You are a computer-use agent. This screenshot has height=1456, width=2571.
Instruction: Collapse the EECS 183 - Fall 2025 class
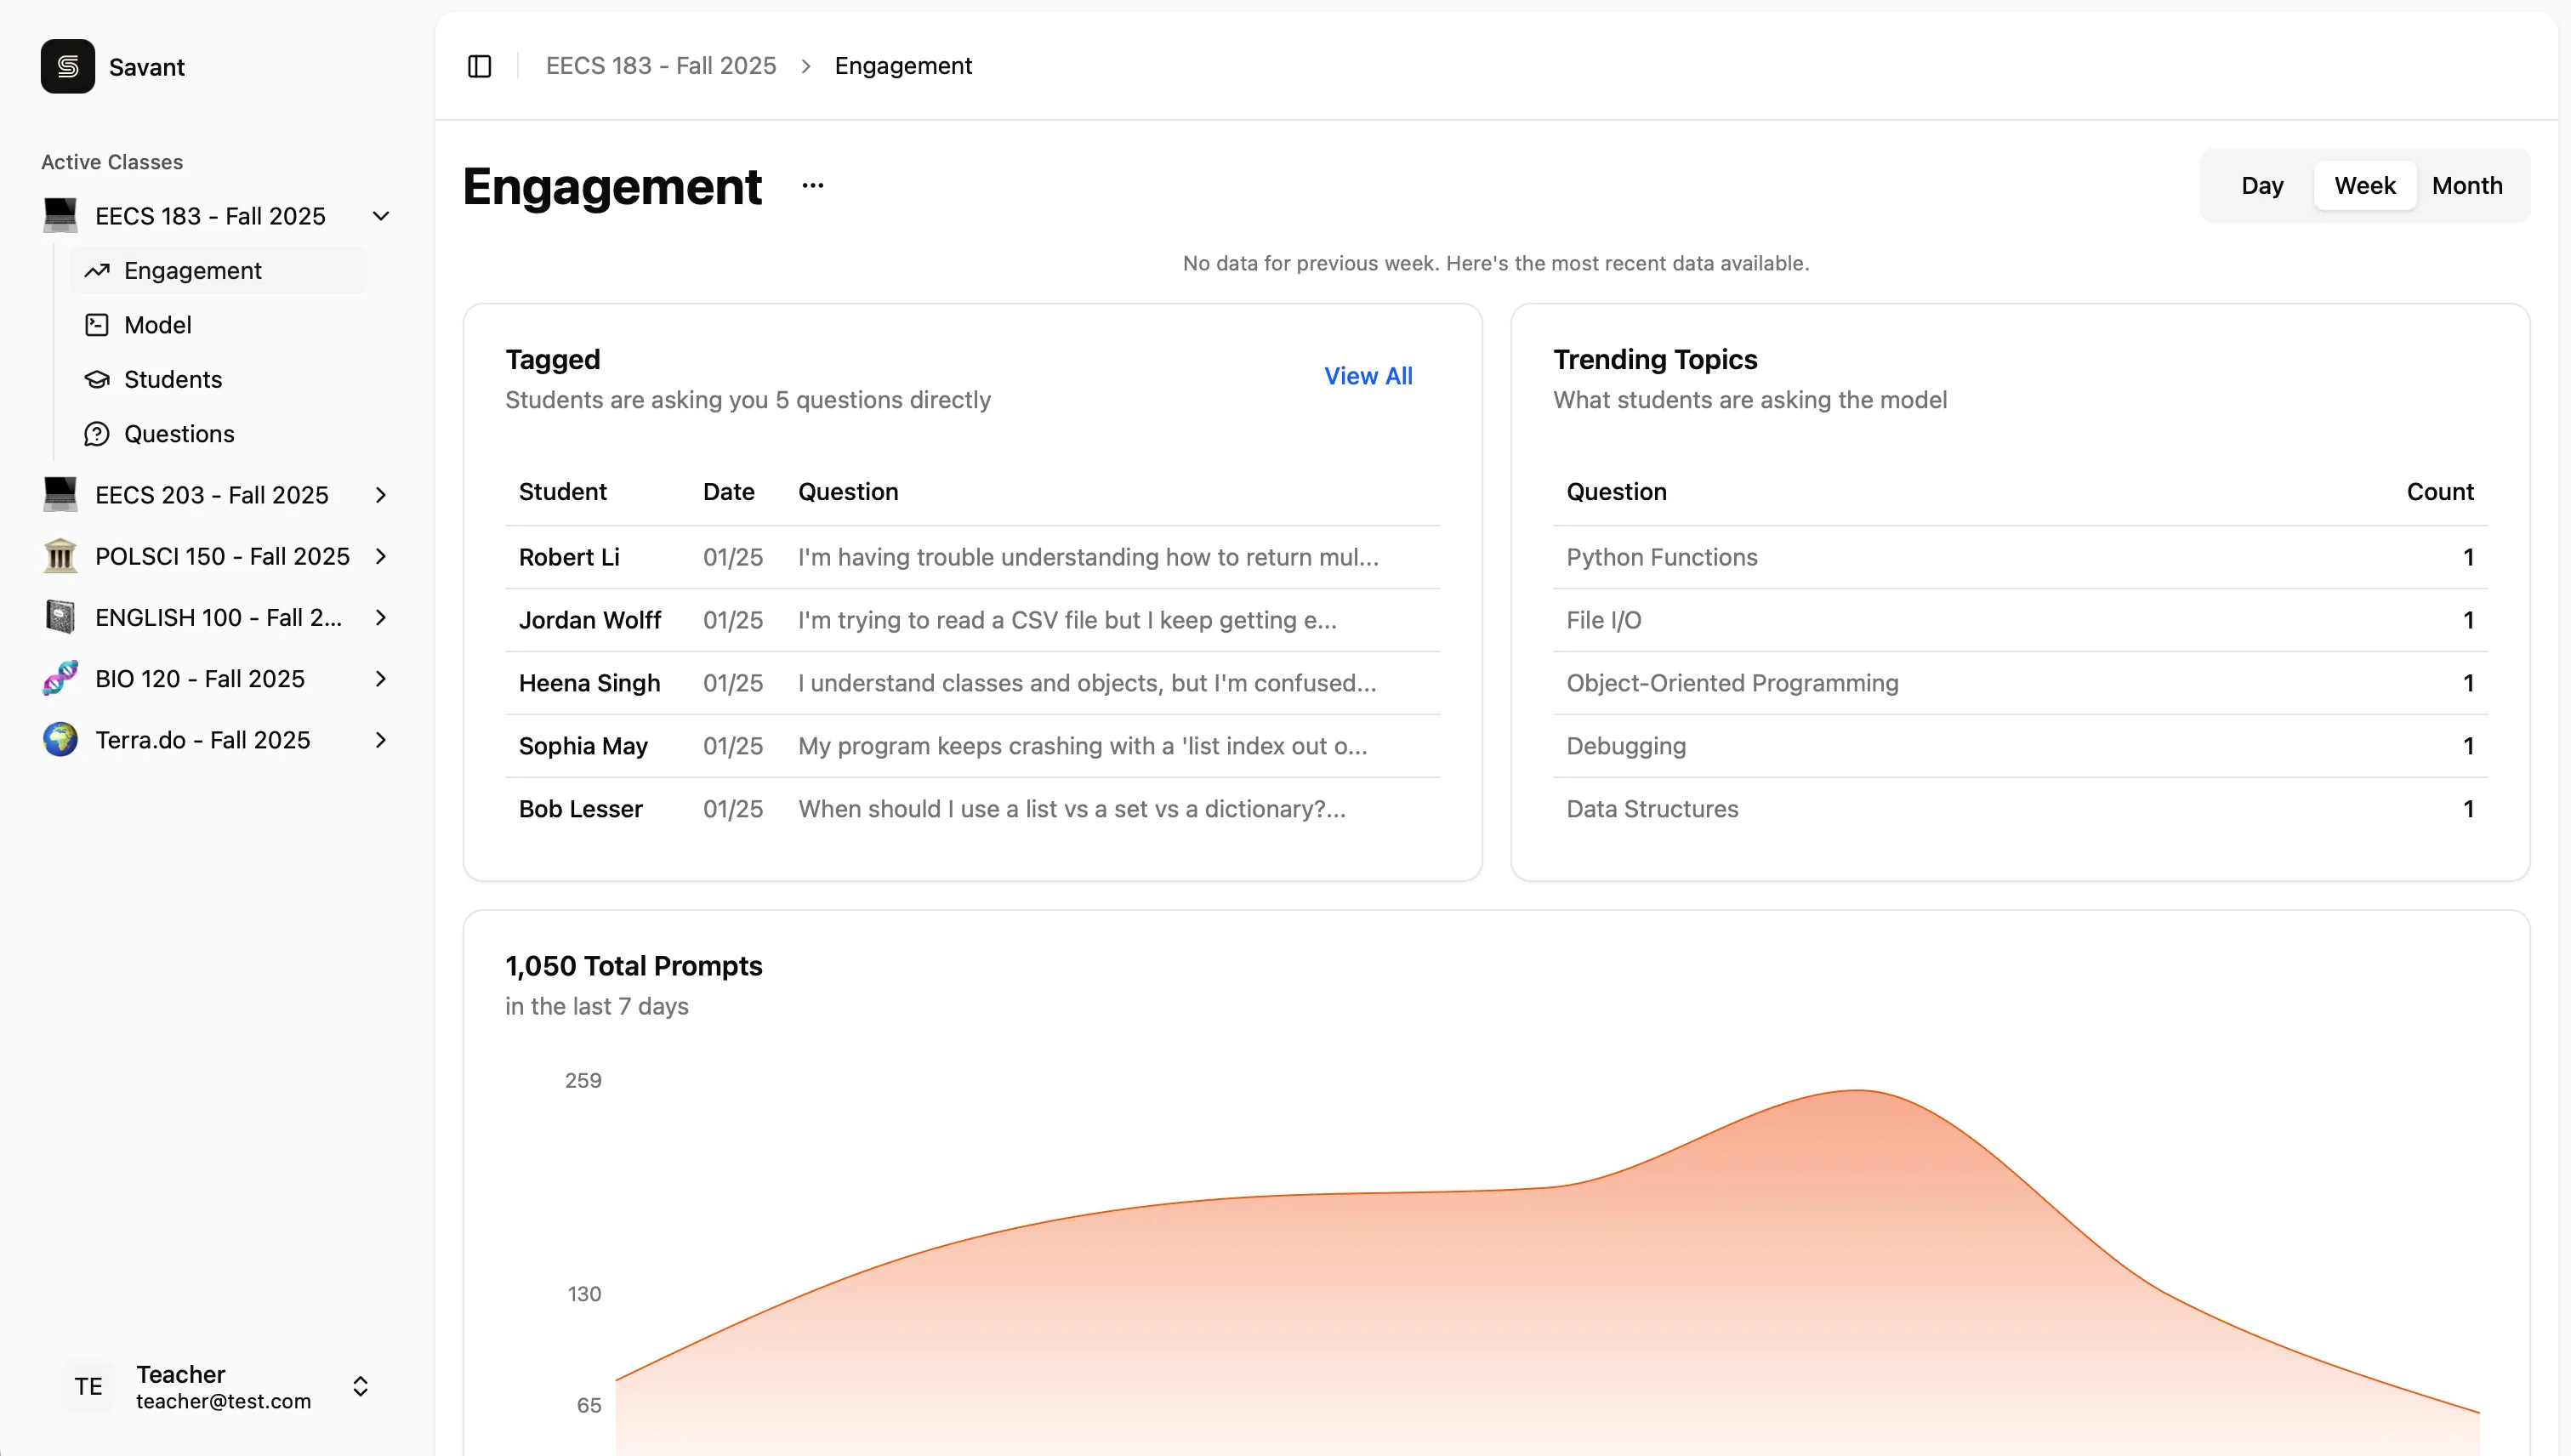[x=381, y=216]
